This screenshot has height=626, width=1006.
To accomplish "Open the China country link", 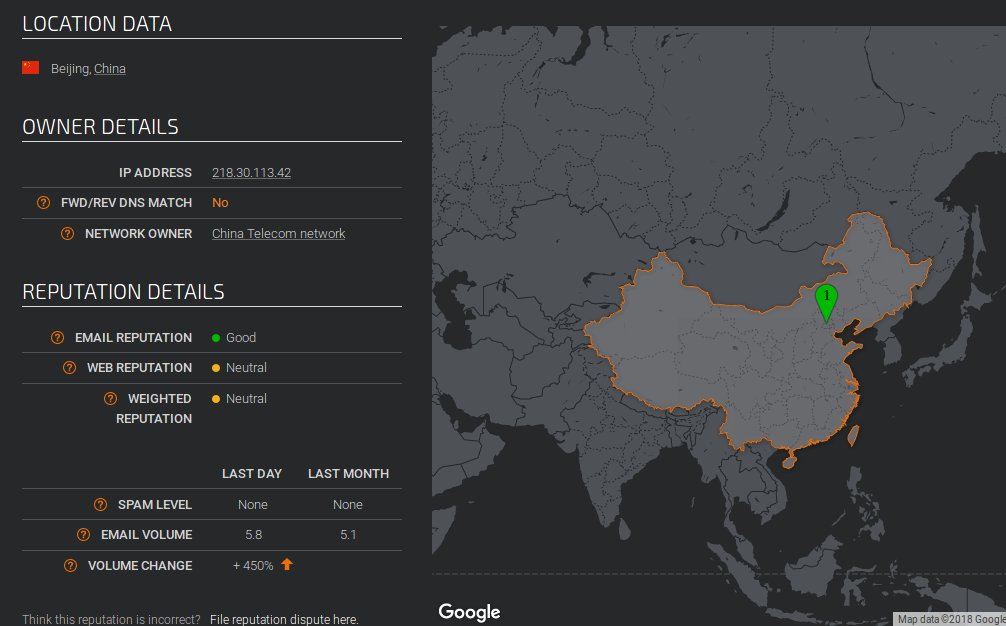I will pos(110,68).
